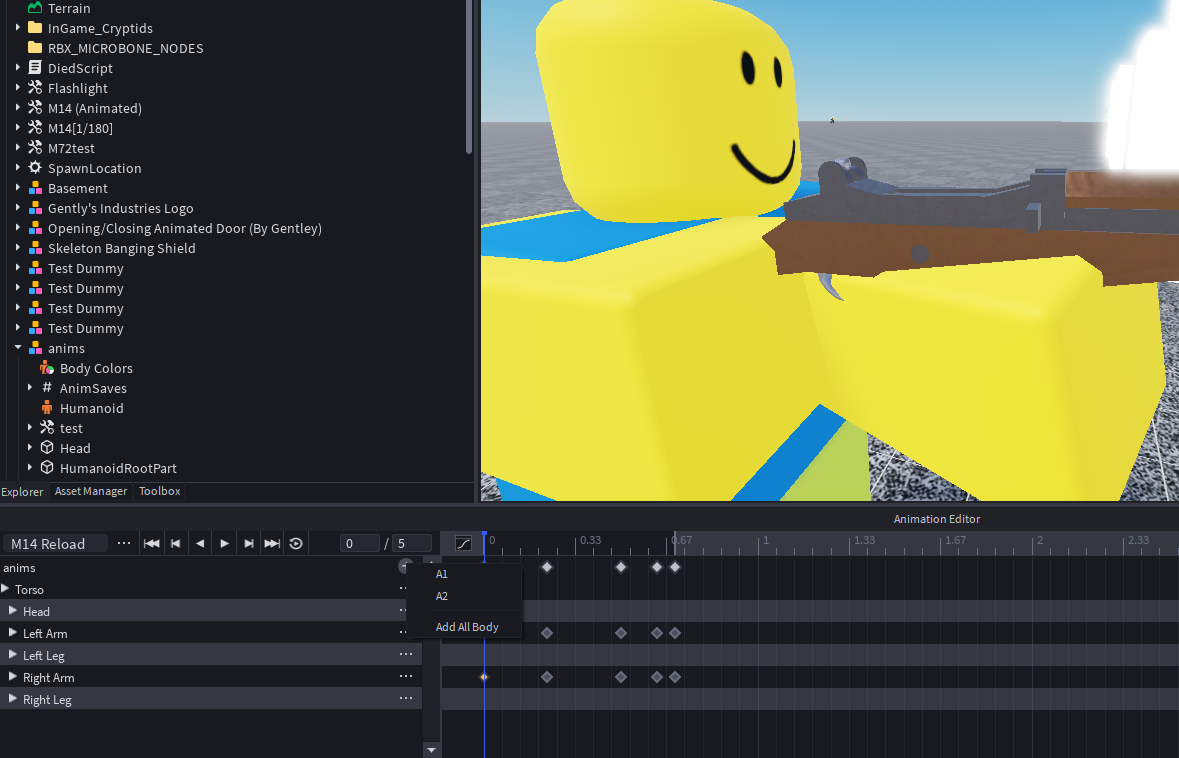Click the end frame input field showing 5

412,543
